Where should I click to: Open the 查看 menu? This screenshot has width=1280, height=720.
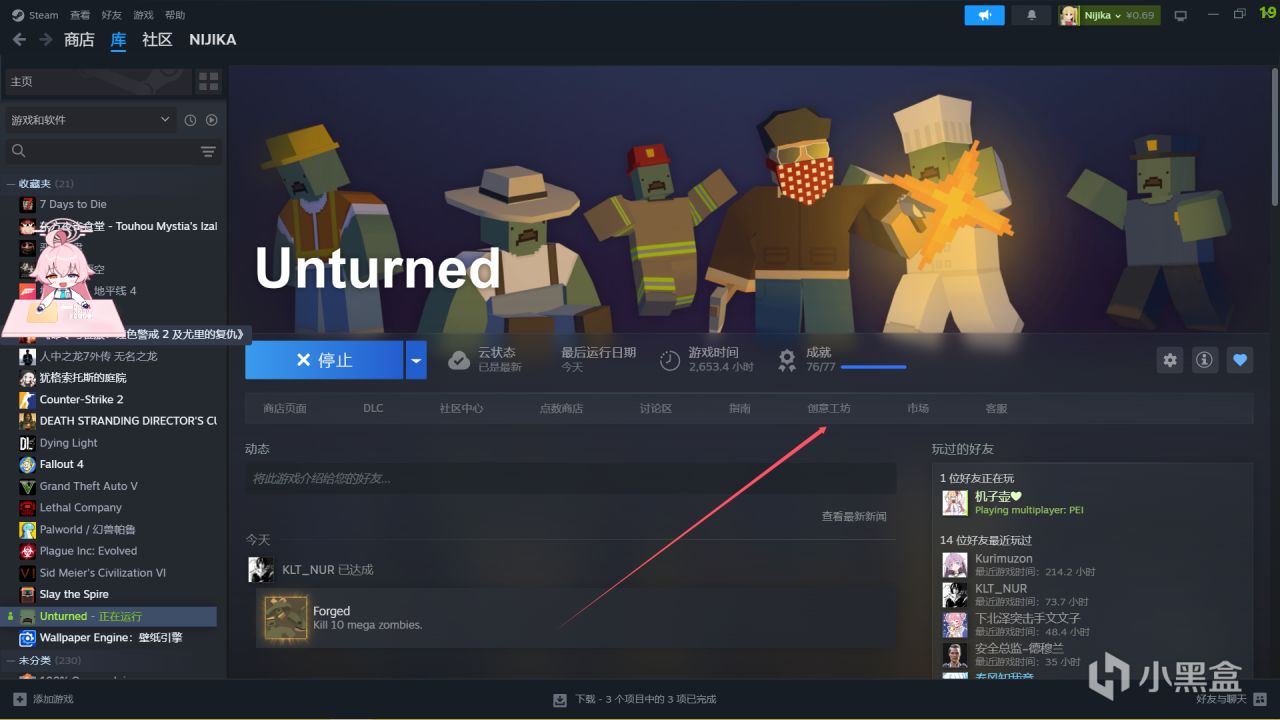[80, 15]
